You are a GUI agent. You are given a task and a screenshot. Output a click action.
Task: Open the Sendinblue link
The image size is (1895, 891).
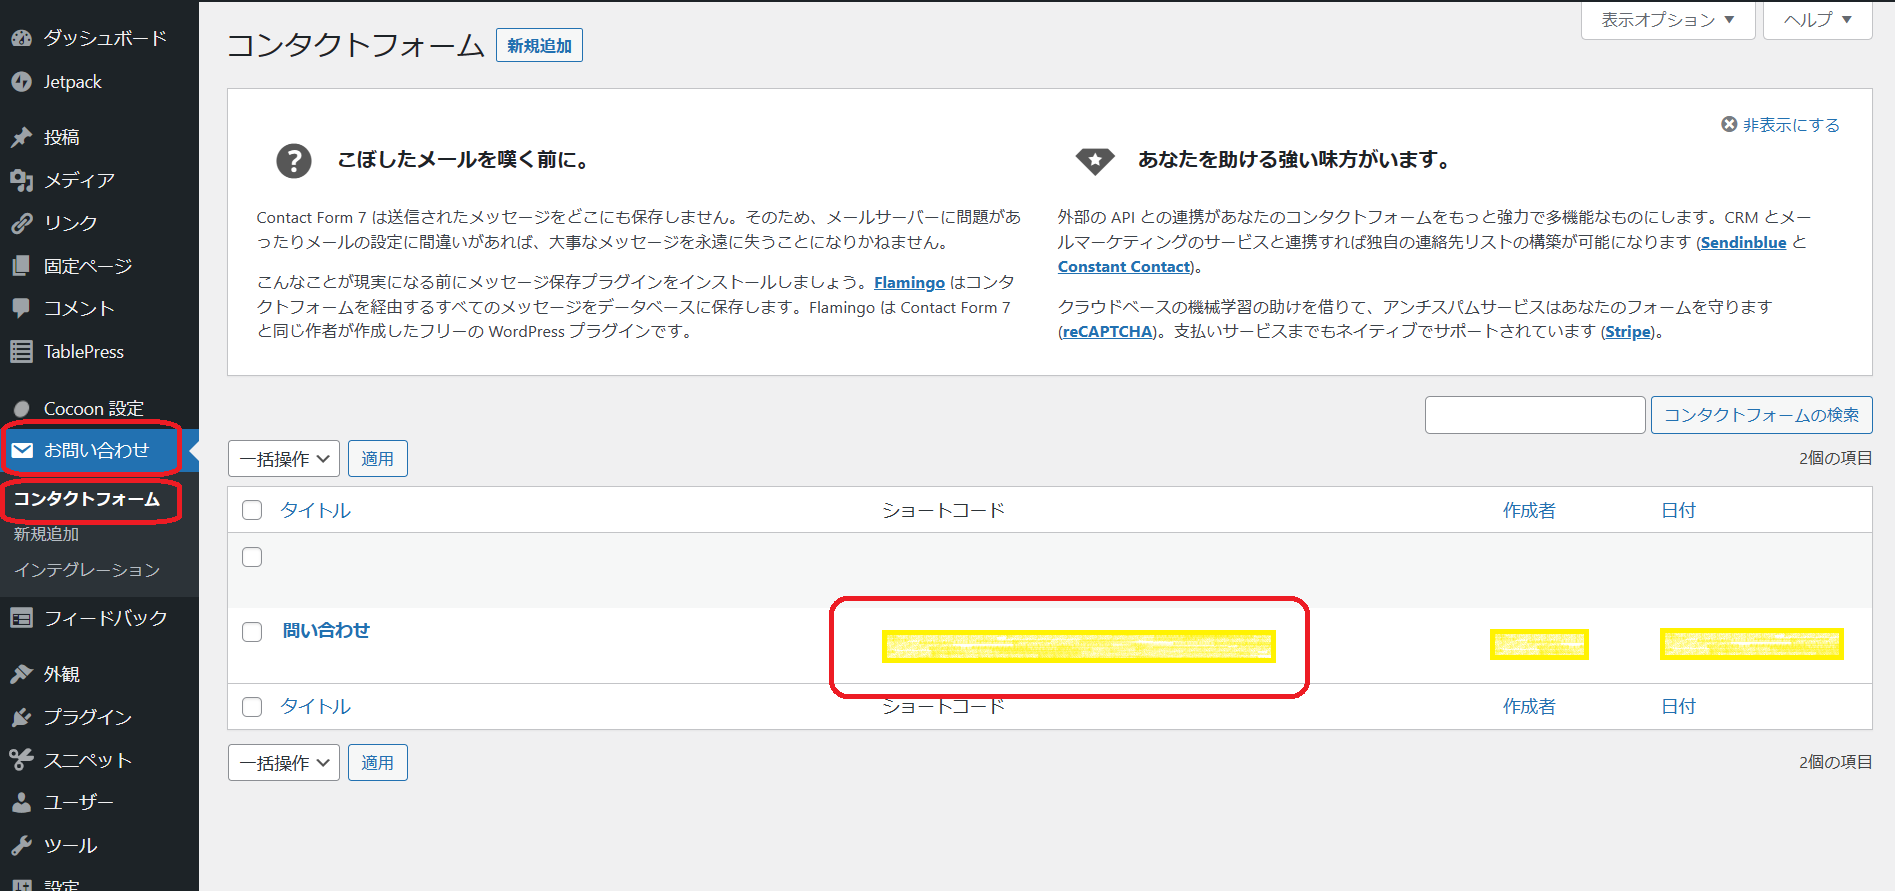pos(1743,243)
